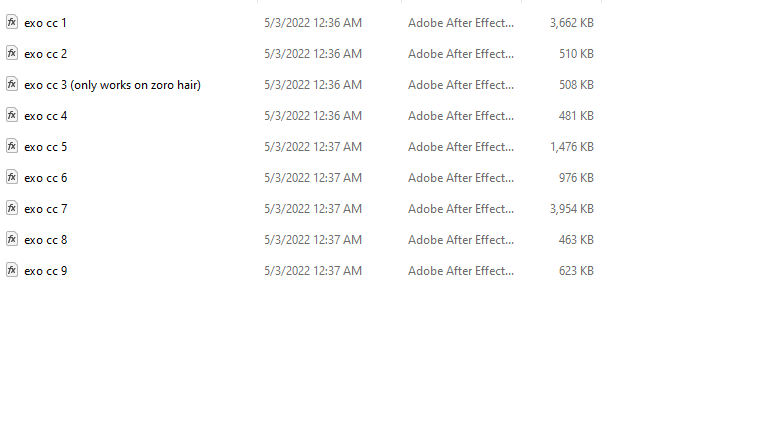Select the file named exo cc 2
This screenshot has height=432, width=760.
pos(46,54)
